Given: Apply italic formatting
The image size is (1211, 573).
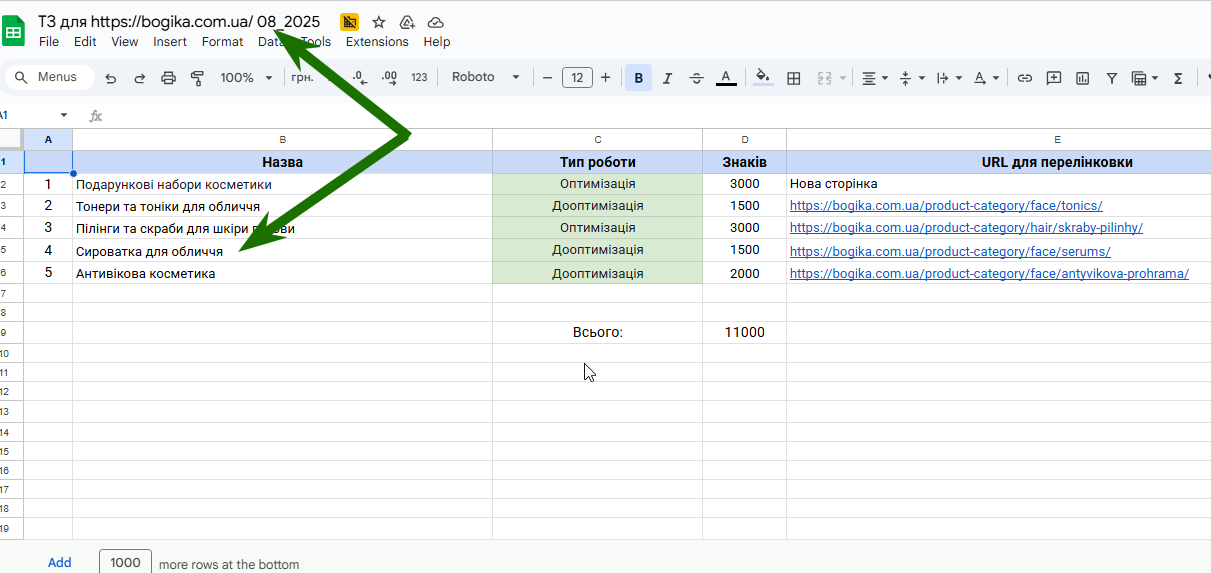Looking at the screenshot, I should [x=667, y=78].
